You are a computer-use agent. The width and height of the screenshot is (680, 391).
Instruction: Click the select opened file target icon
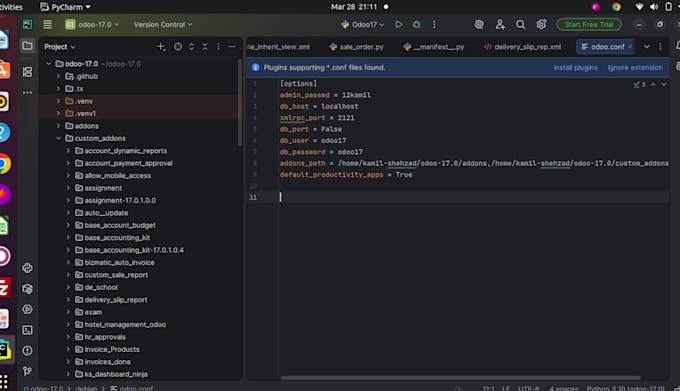point(178,47)
